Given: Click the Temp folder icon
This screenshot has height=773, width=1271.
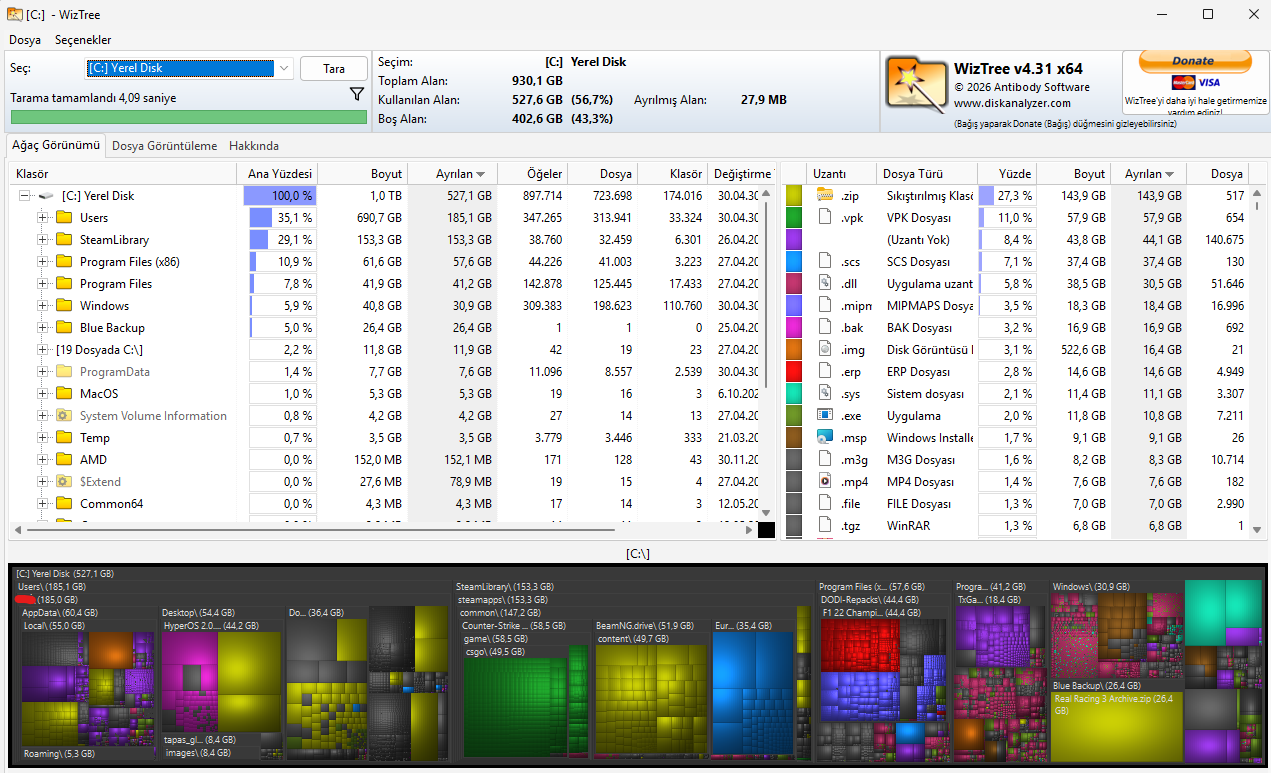Looking at the screenshot, I should 64,438.
